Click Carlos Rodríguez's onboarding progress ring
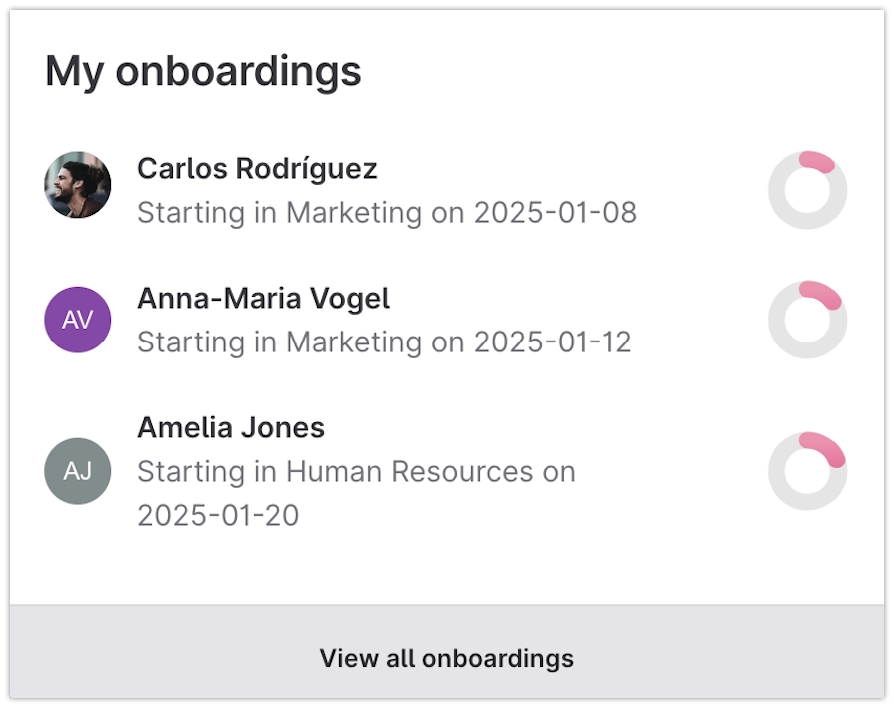894x708 pixels. [807, 190]
